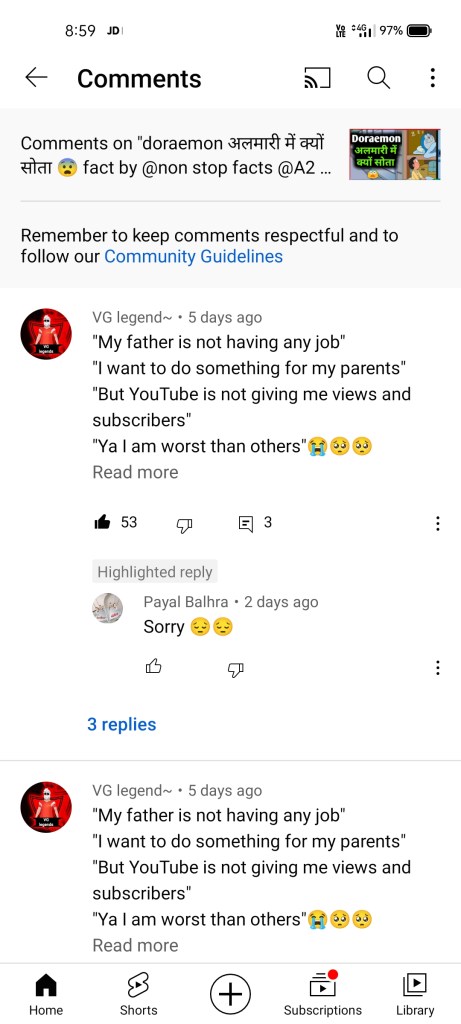Dislike Payal Balhra's 'Sorry' reply
461x1024 pixels.
coord(236,668)
